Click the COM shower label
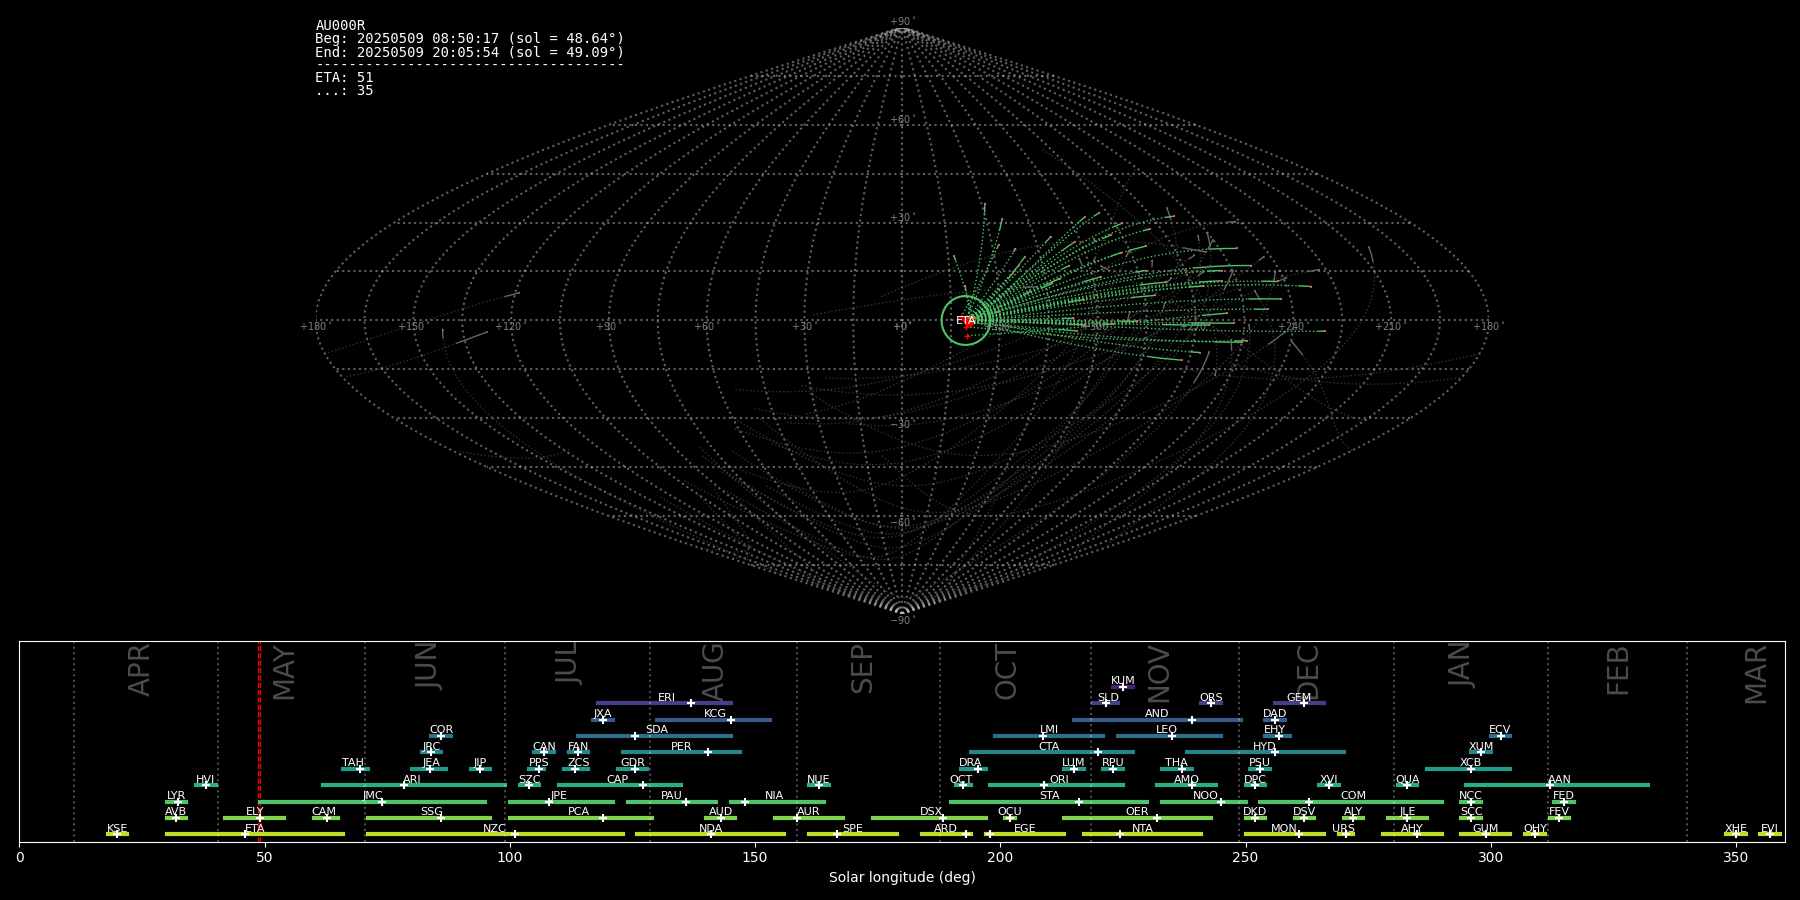1800x900 pixels. (x=1353, y=795)
